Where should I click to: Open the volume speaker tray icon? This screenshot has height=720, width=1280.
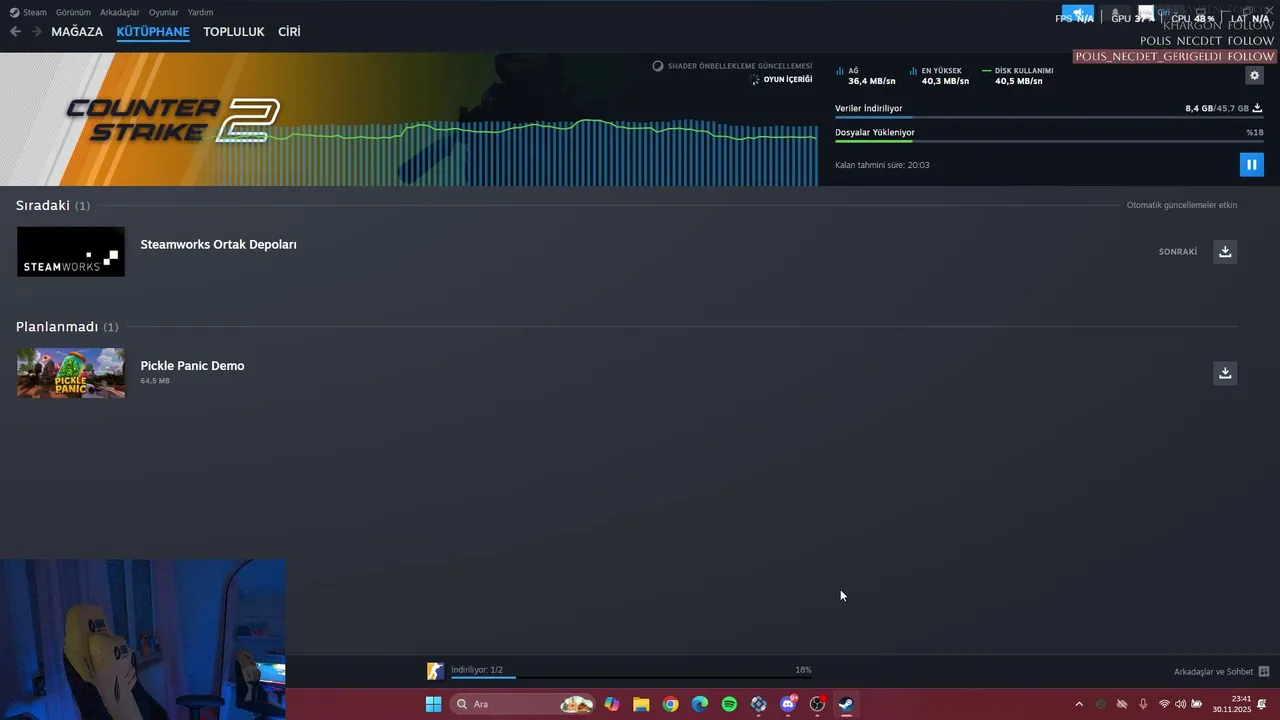1180,704
